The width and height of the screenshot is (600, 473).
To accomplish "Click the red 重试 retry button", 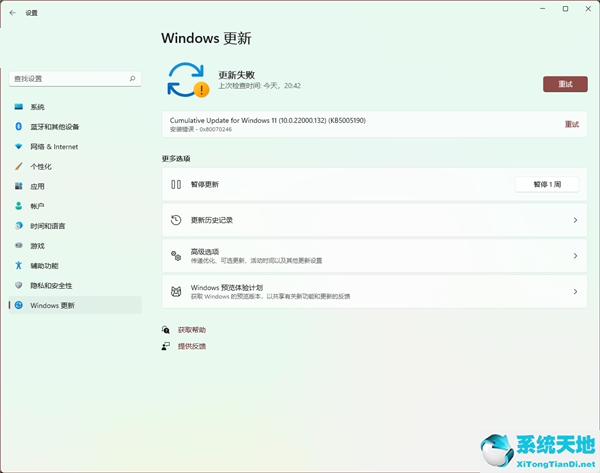I will click(565, 84).
